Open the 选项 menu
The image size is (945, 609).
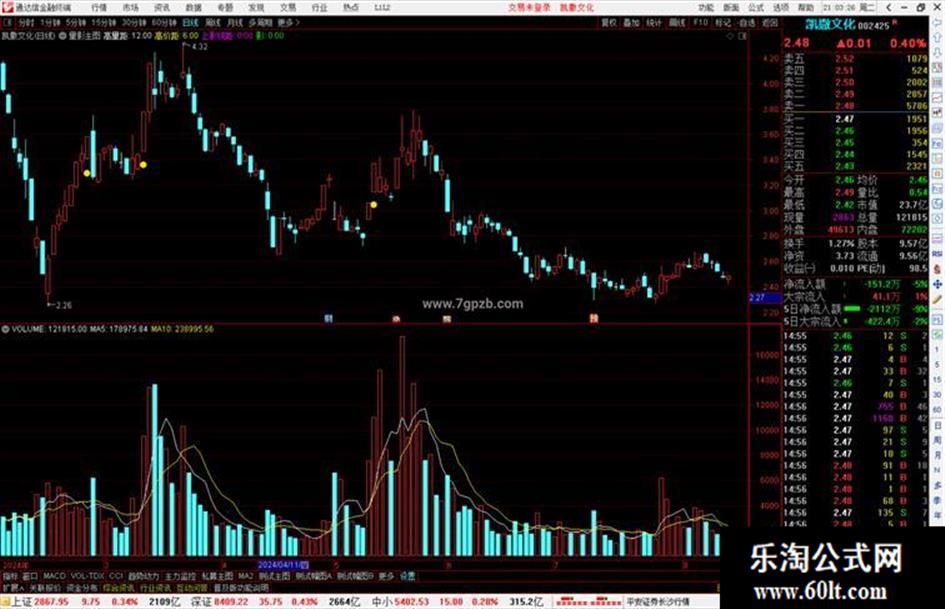780,8
